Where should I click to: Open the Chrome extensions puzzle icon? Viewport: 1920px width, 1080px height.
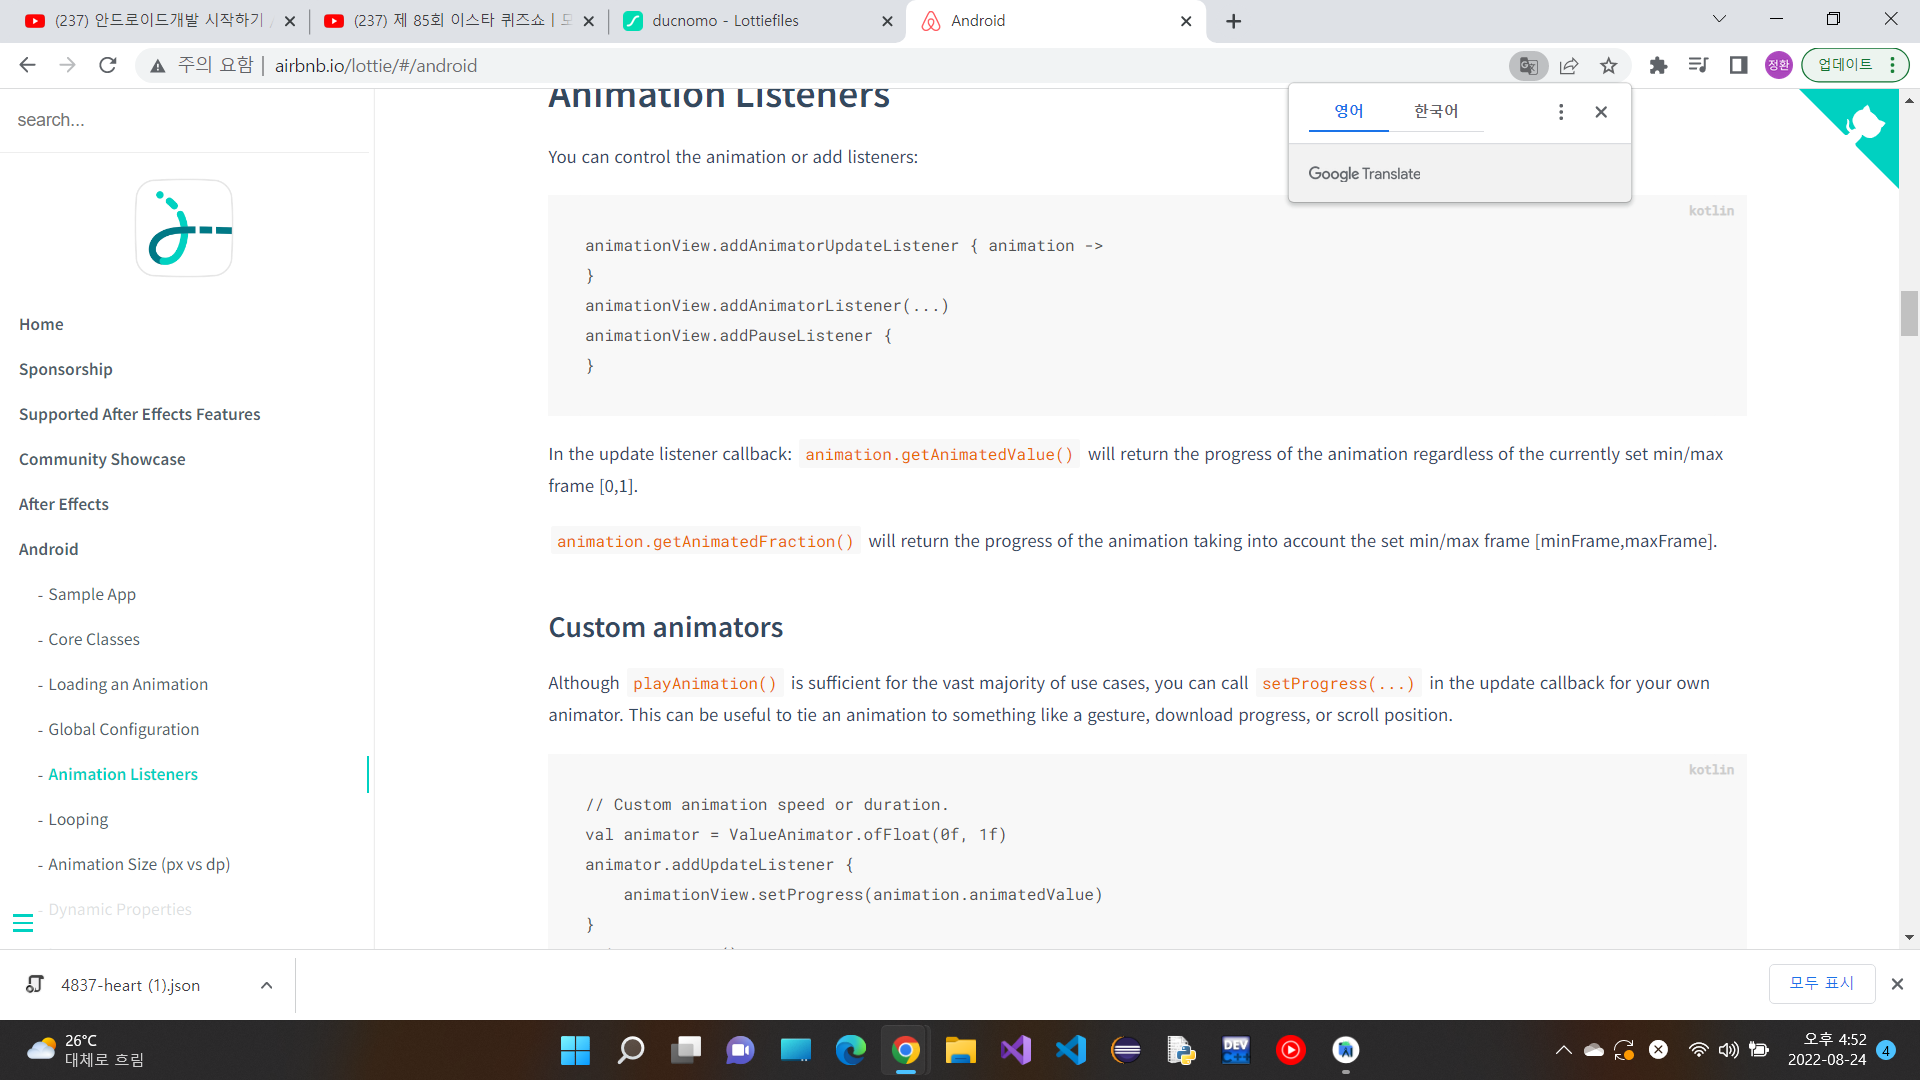1658,66
